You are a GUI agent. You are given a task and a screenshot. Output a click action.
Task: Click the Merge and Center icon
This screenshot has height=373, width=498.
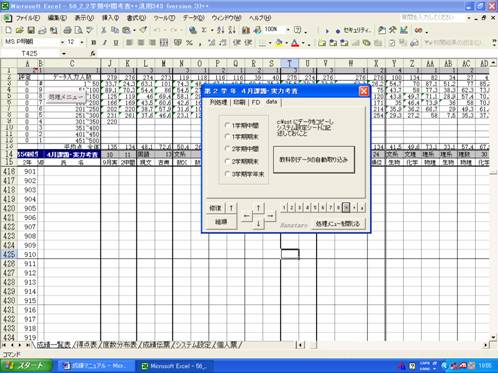tap(164, 43)
